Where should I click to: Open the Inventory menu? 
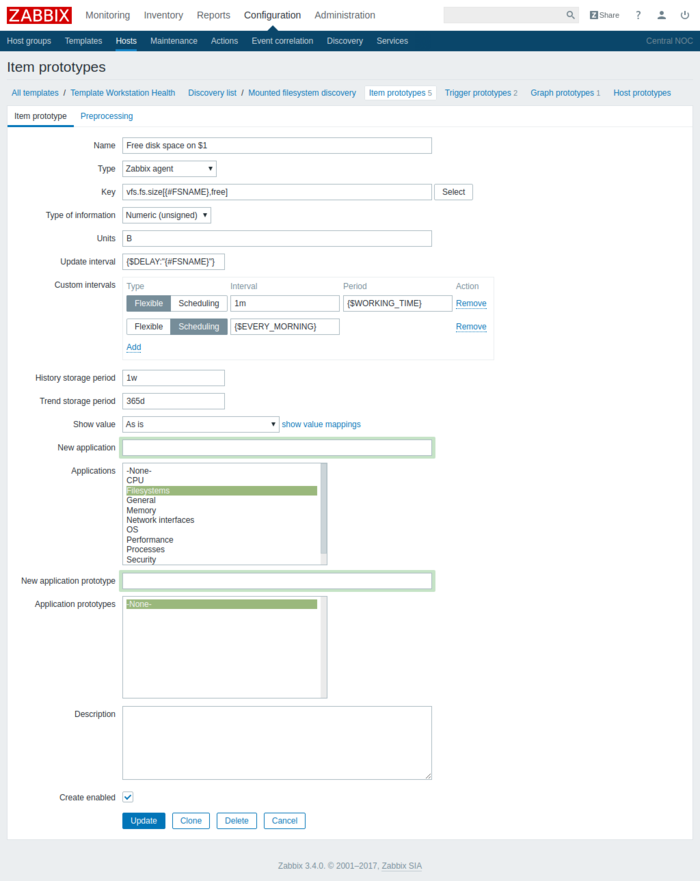click(x=163, y=15)
